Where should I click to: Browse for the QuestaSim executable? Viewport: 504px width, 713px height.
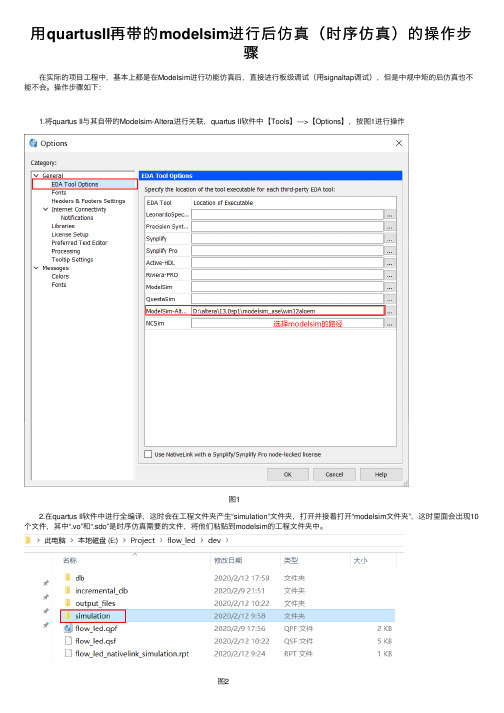(390, 299)
